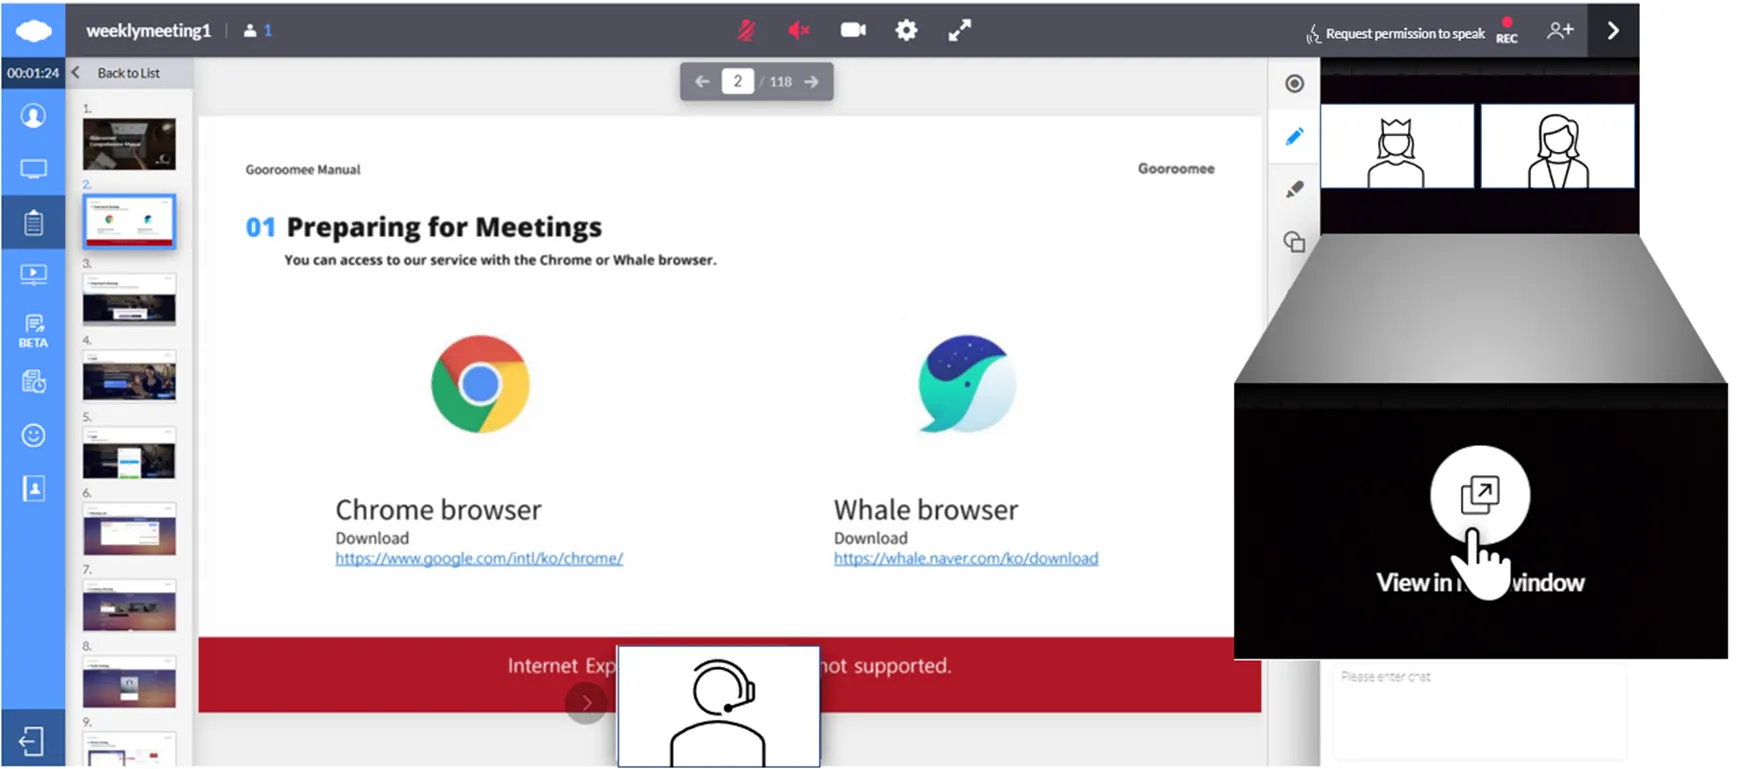Click the weeklymeeting1 room title
This screenshot has width=1758, height=769.
149,31
